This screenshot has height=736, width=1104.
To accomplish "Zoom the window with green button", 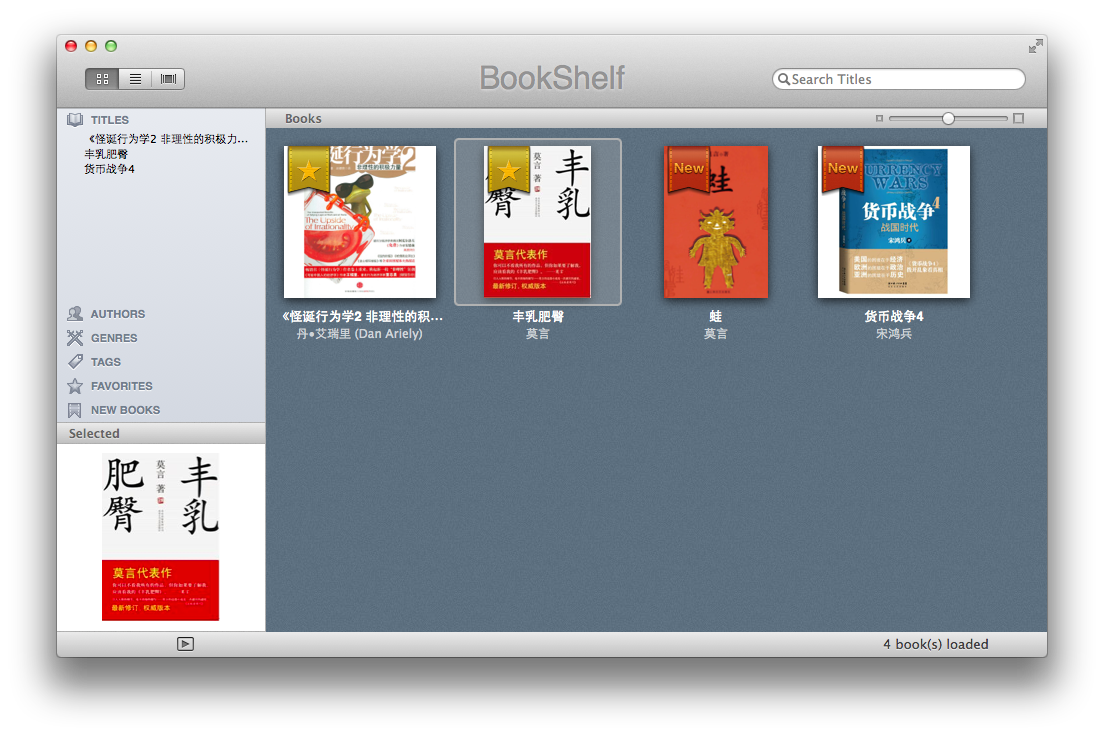I will 111,46.
